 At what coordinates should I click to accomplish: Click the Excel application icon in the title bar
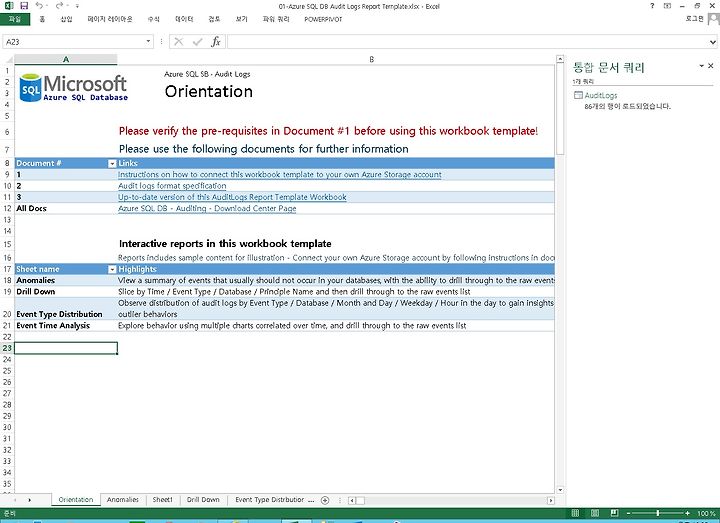click(x=9, y=6)
